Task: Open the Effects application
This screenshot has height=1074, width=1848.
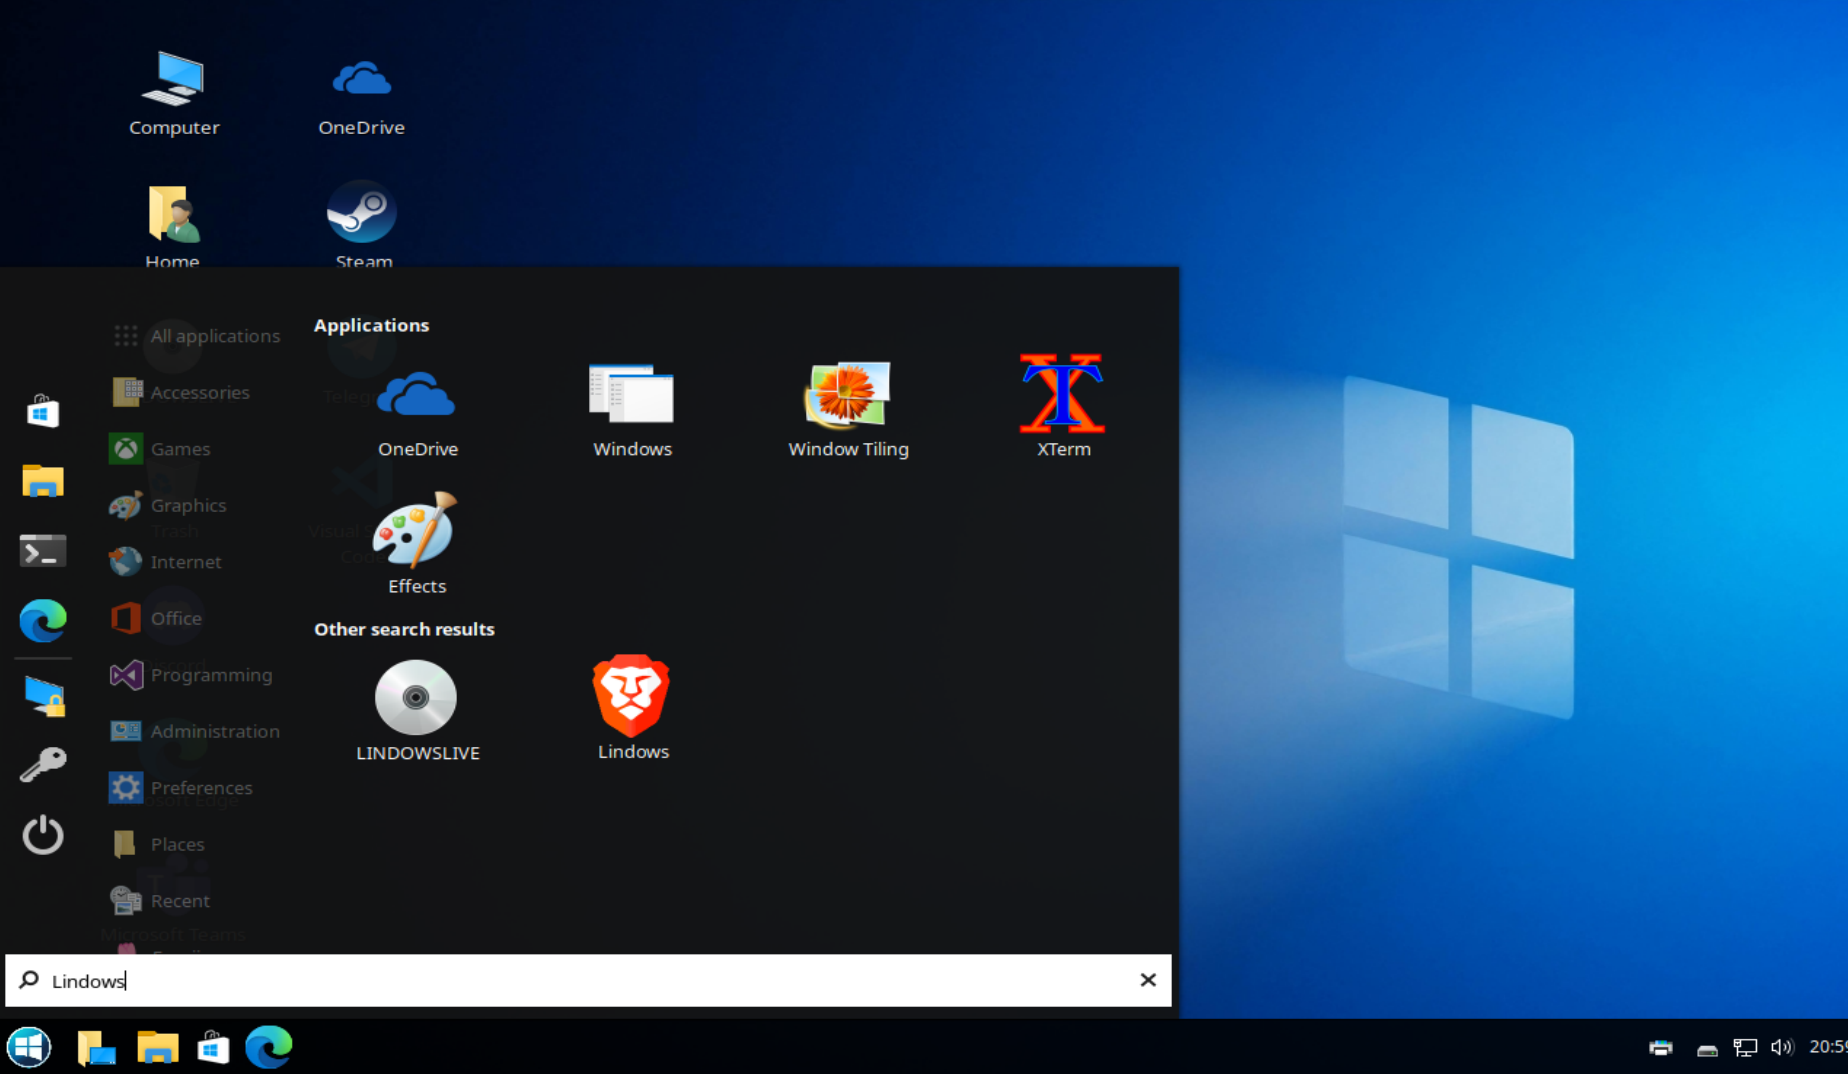Action: point(416,543)
